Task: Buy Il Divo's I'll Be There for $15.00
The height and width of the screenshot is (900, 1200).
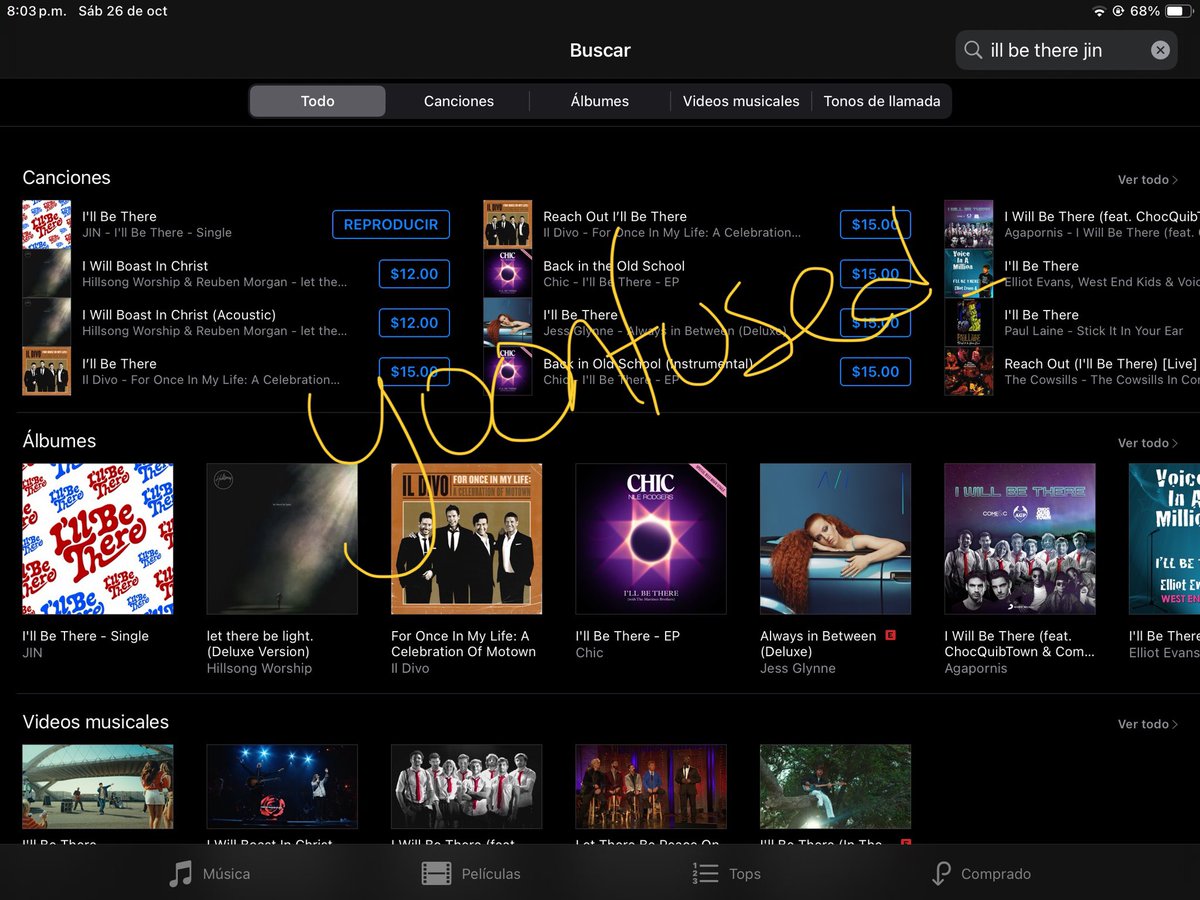Action: coord(414,372)
